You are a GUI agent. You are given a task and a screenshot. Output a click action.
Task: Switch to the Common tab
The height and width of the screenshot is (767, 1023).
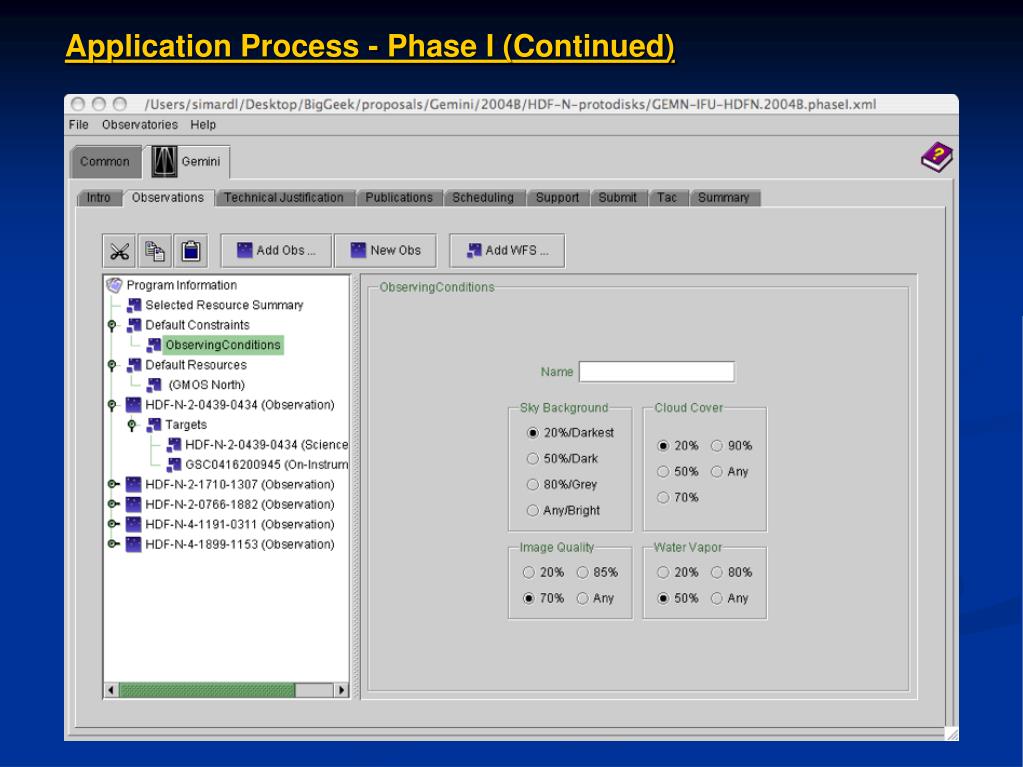(x=105, y=162)
